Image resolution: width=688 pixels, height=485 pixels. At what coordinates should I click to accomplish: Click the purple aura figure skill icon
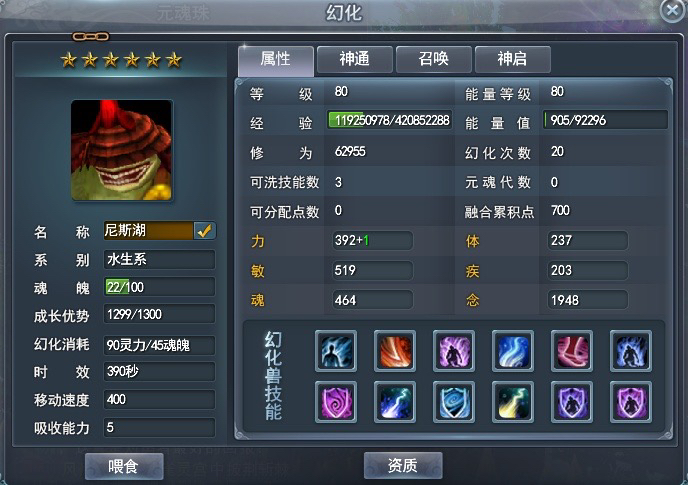[454, 351]
